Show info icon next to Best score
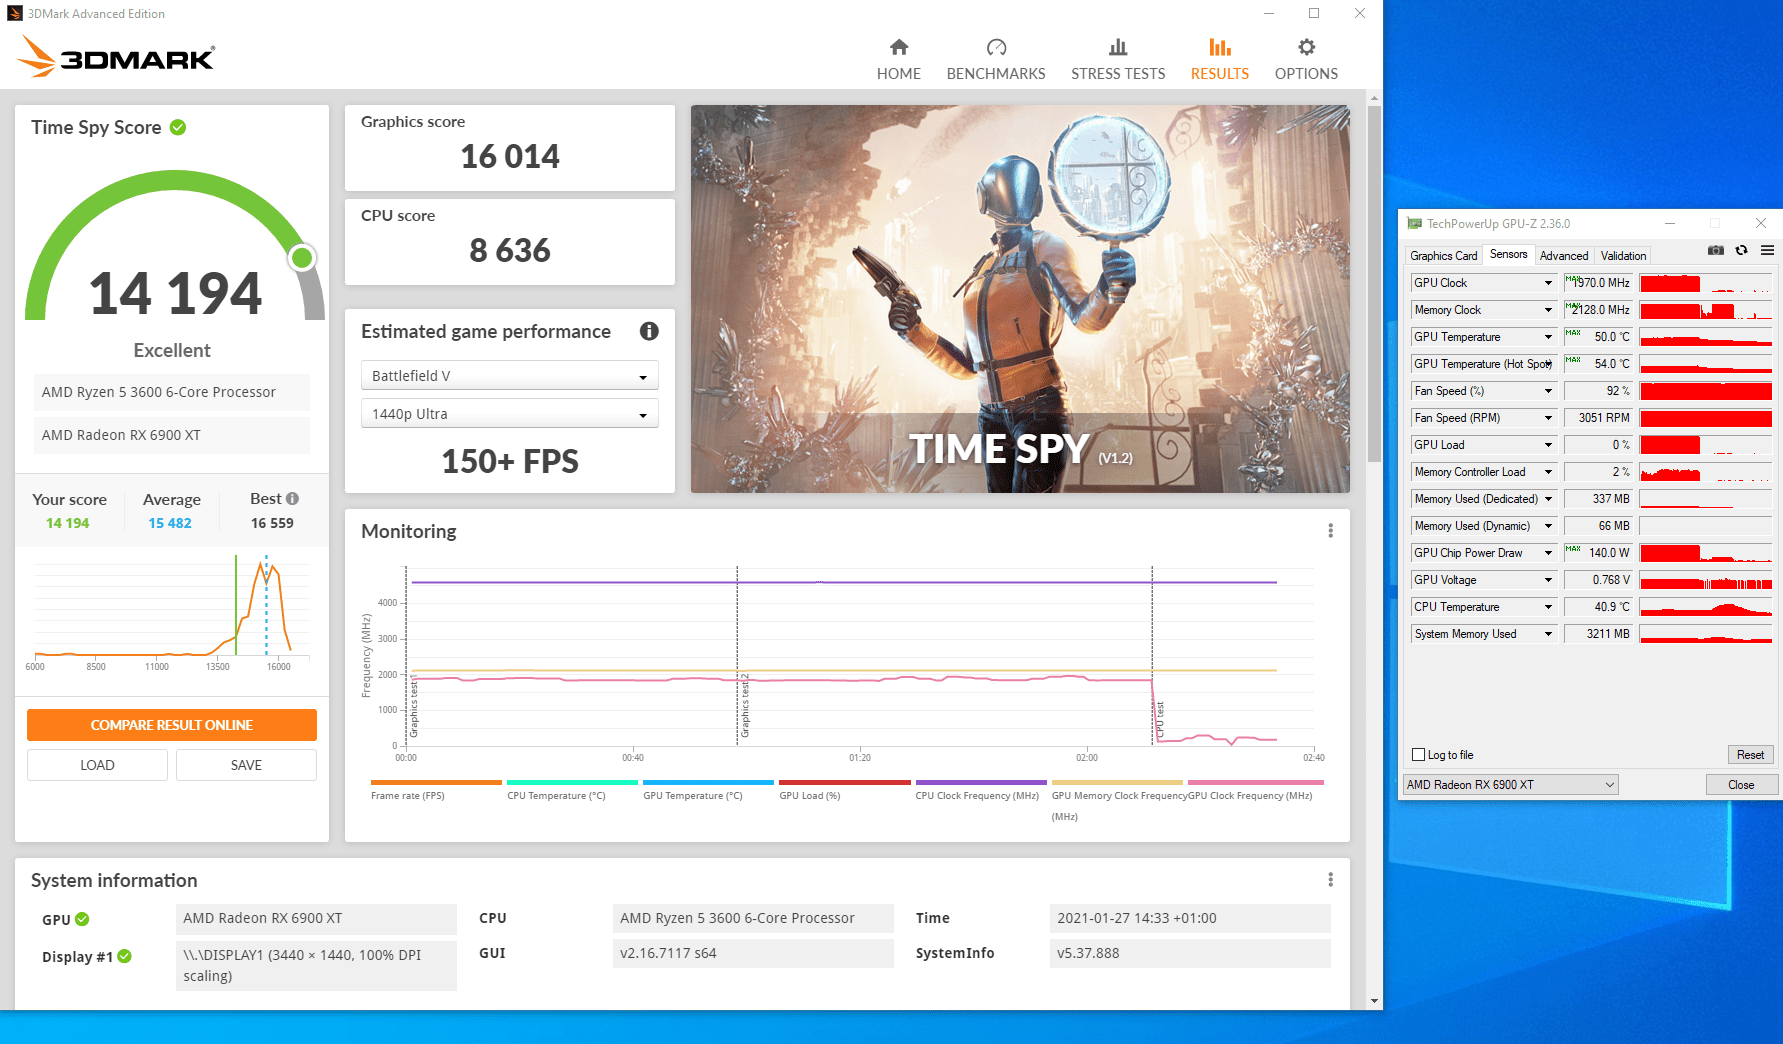The width and height of the screenshot is (1783, 1044). (x=292, y=498)
